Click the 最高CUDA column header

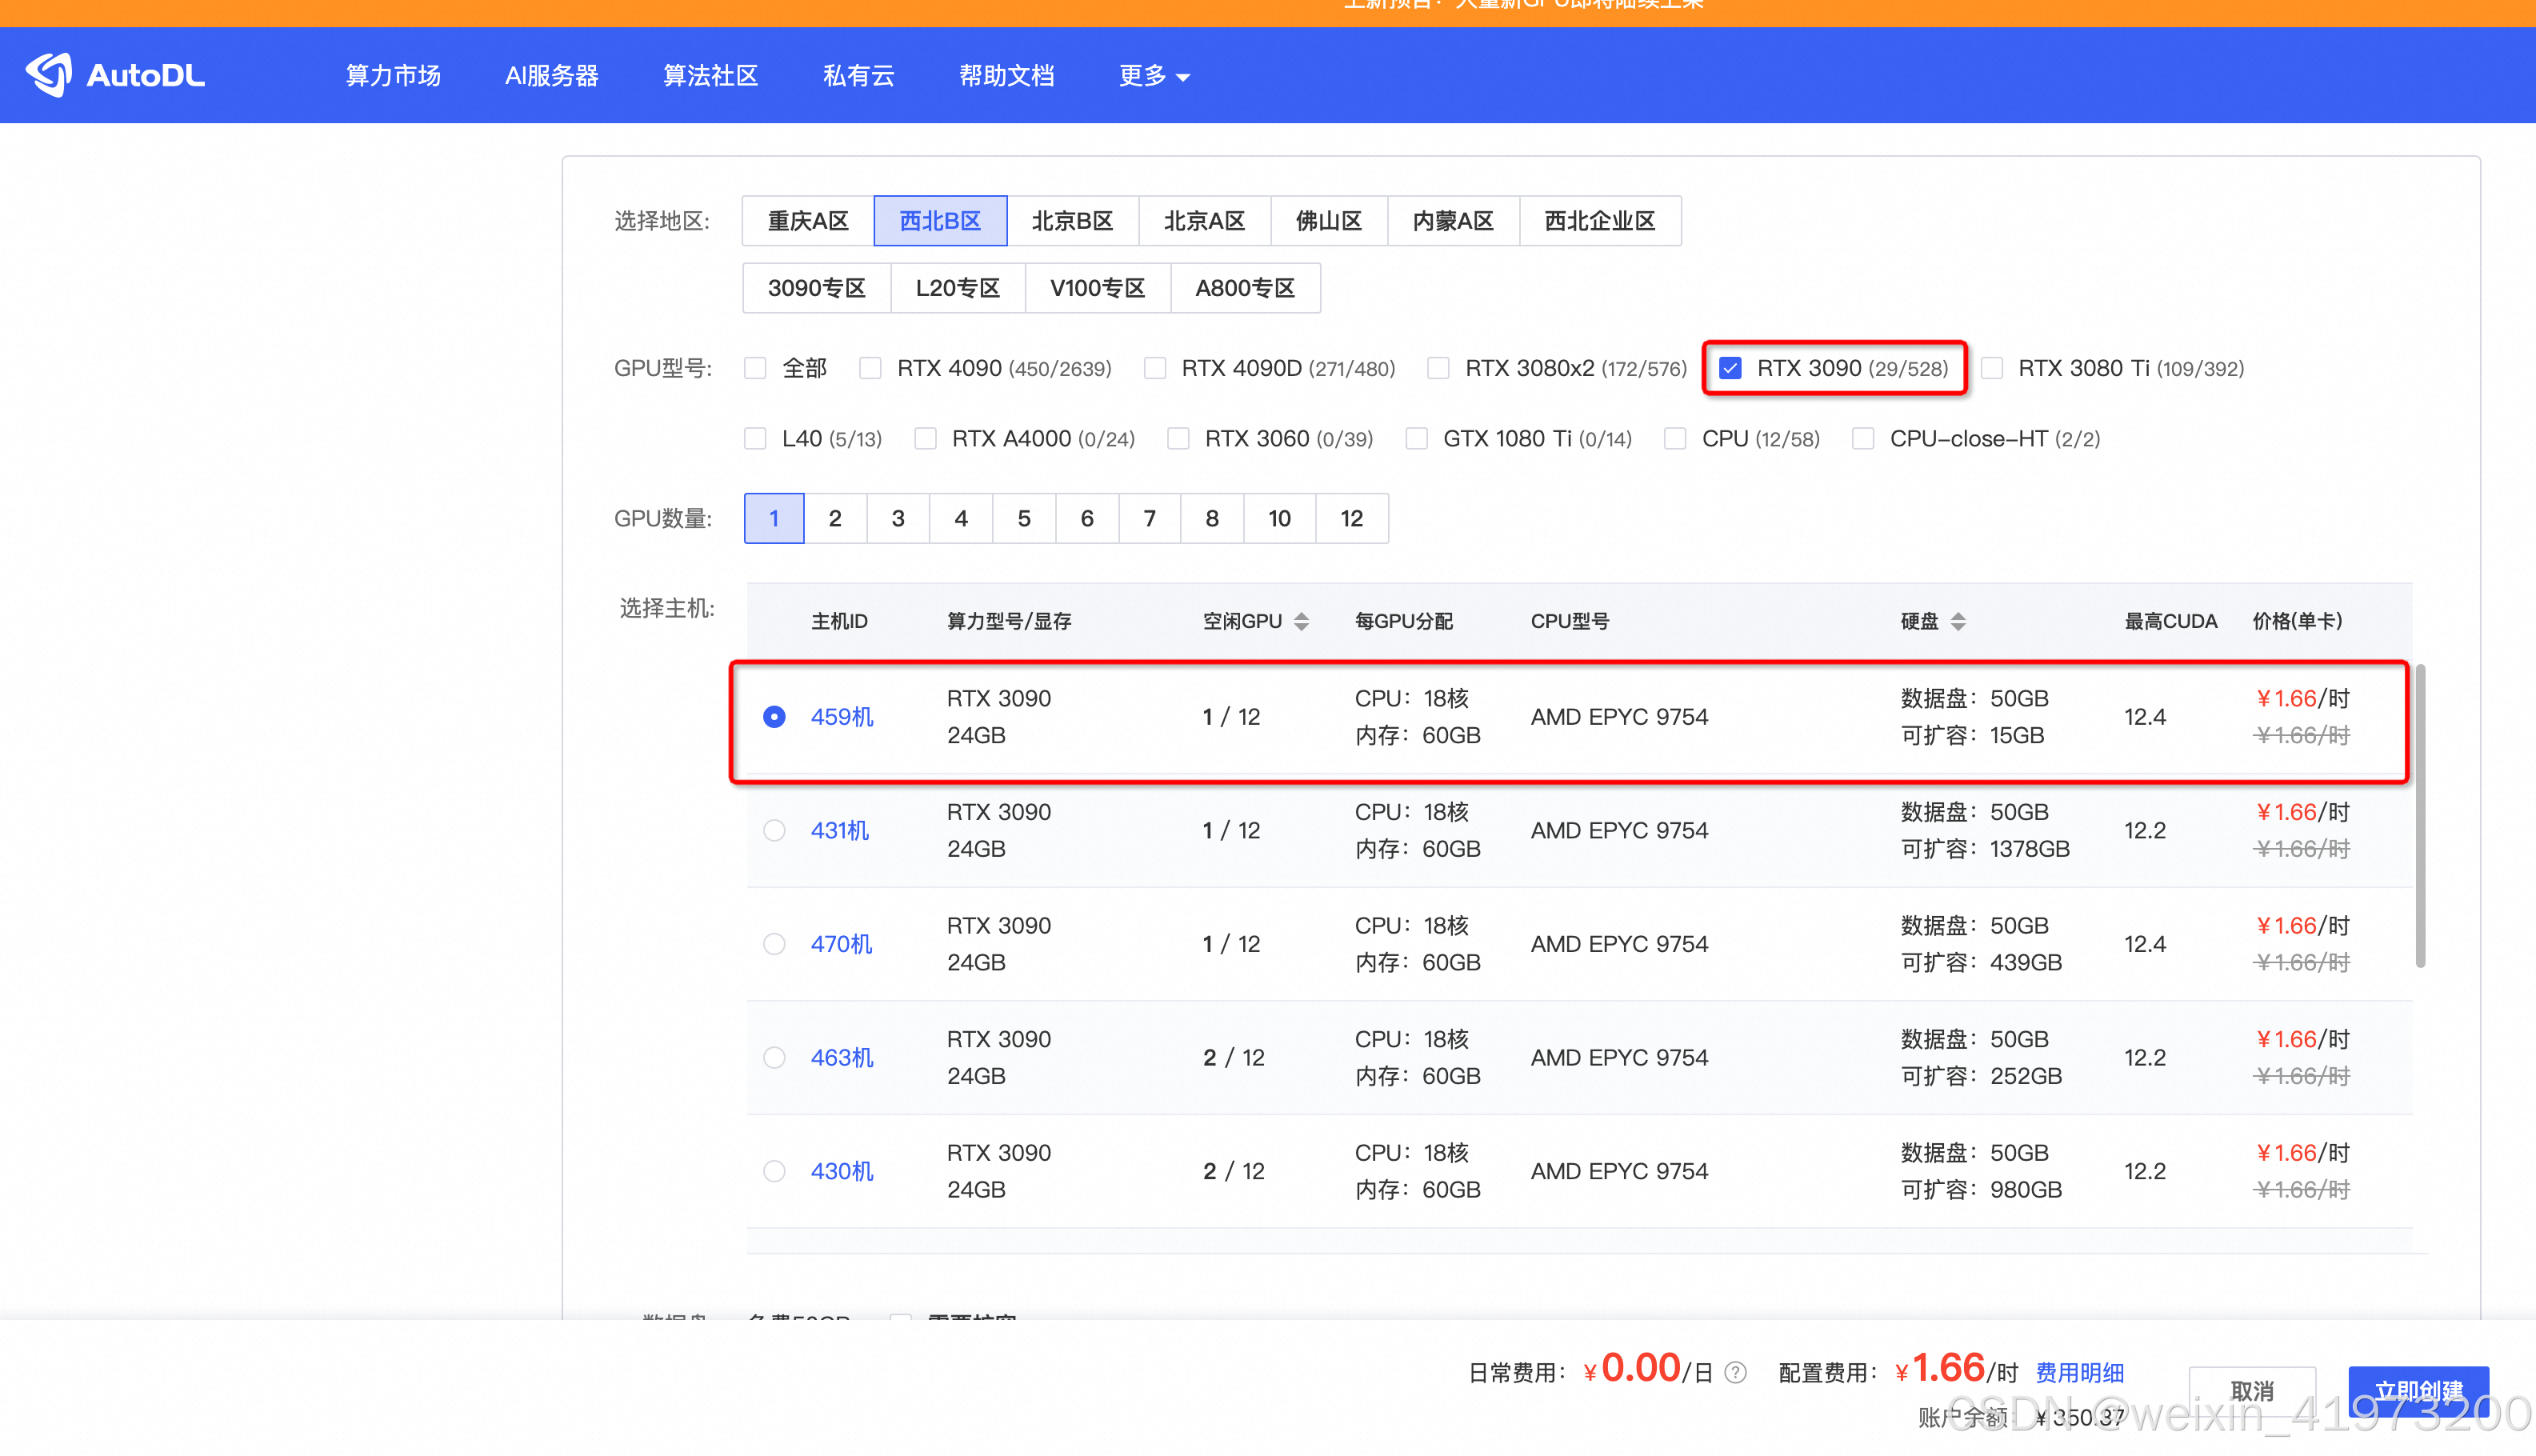coord(2170,621)
